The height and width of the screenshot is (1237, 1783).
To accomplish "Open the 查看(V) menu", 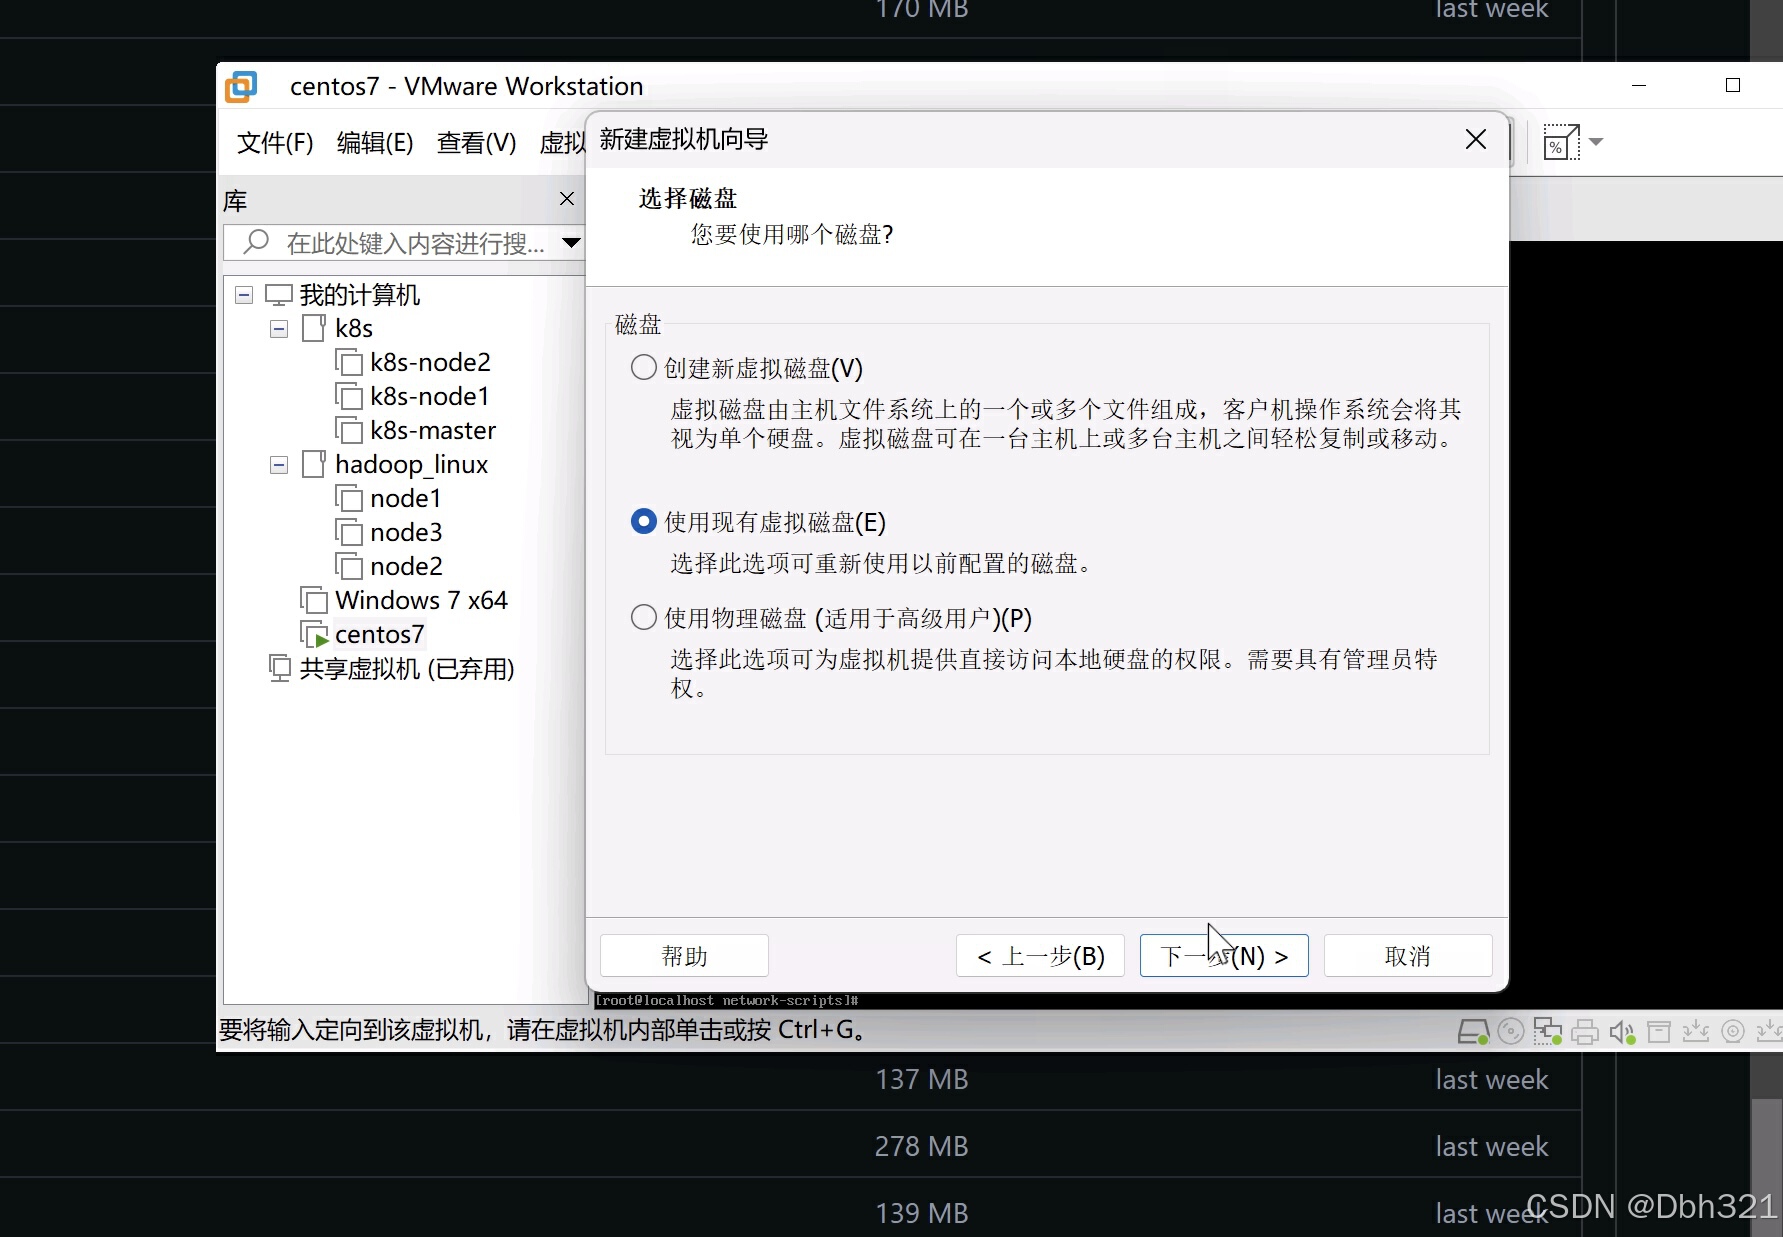I will click(x=476, y=143).
